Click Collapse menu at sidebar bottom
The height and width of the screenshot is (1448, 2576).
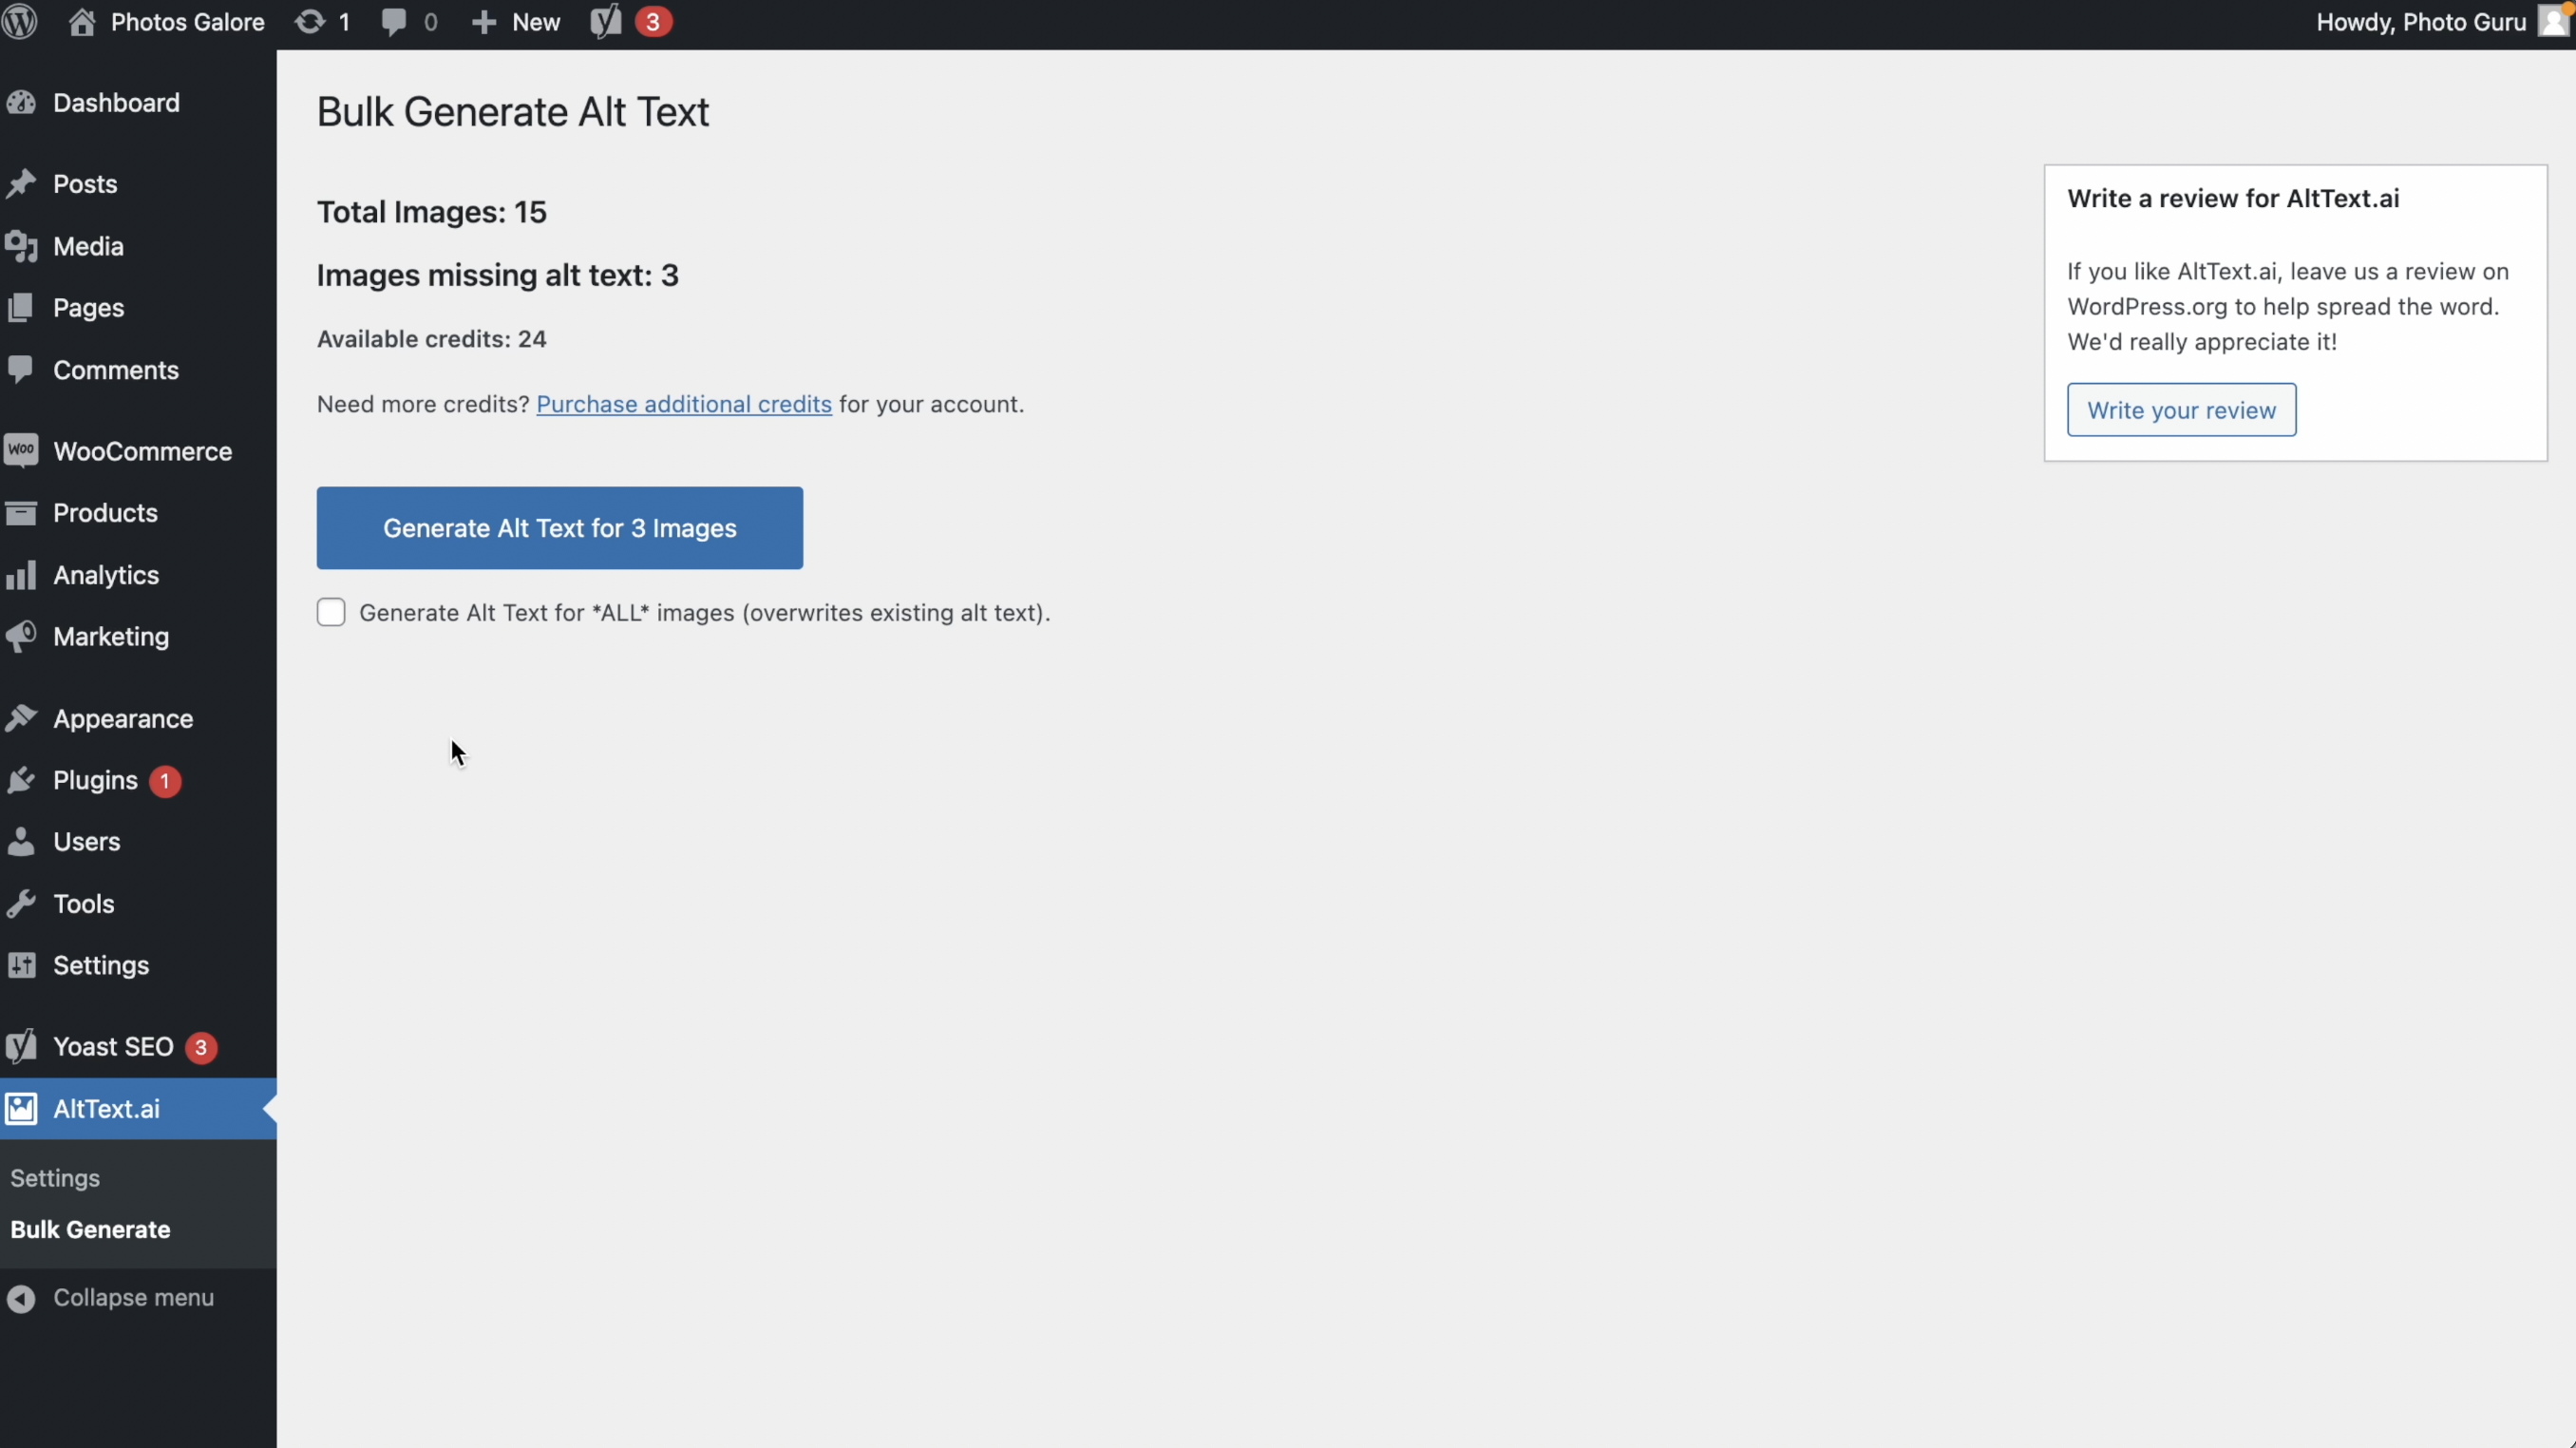pyautogui.click(x=133, y=1298)
